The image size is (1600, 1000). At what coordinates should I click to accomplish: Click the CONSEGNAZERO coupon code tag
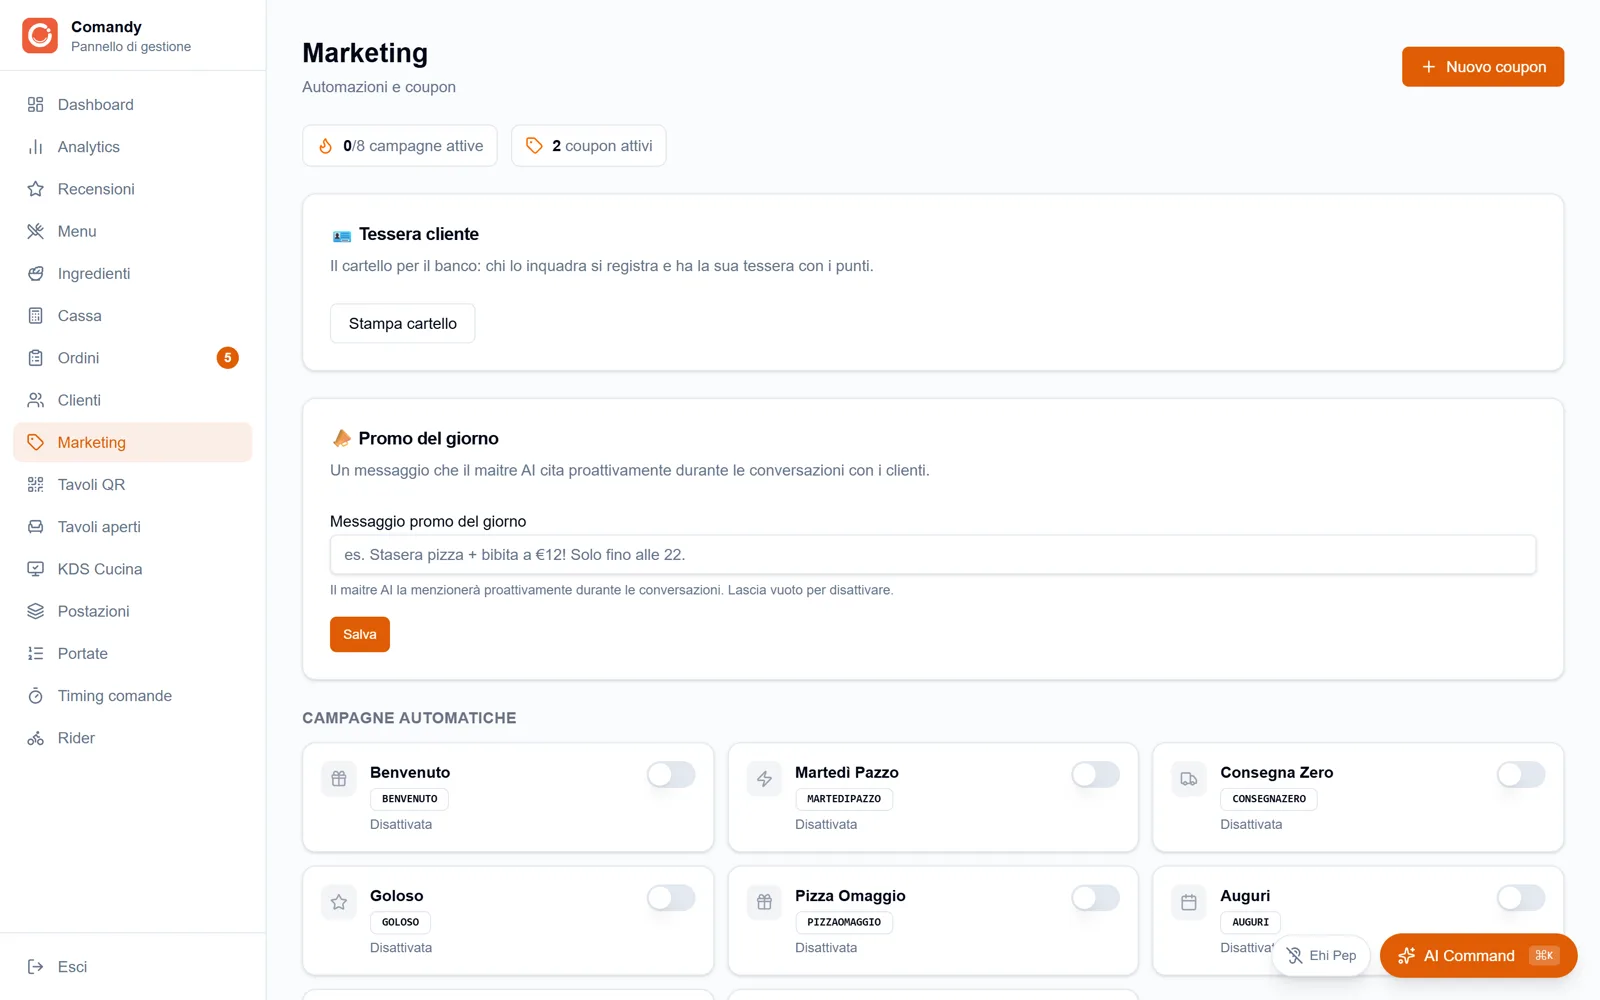tap(1269, 799)
